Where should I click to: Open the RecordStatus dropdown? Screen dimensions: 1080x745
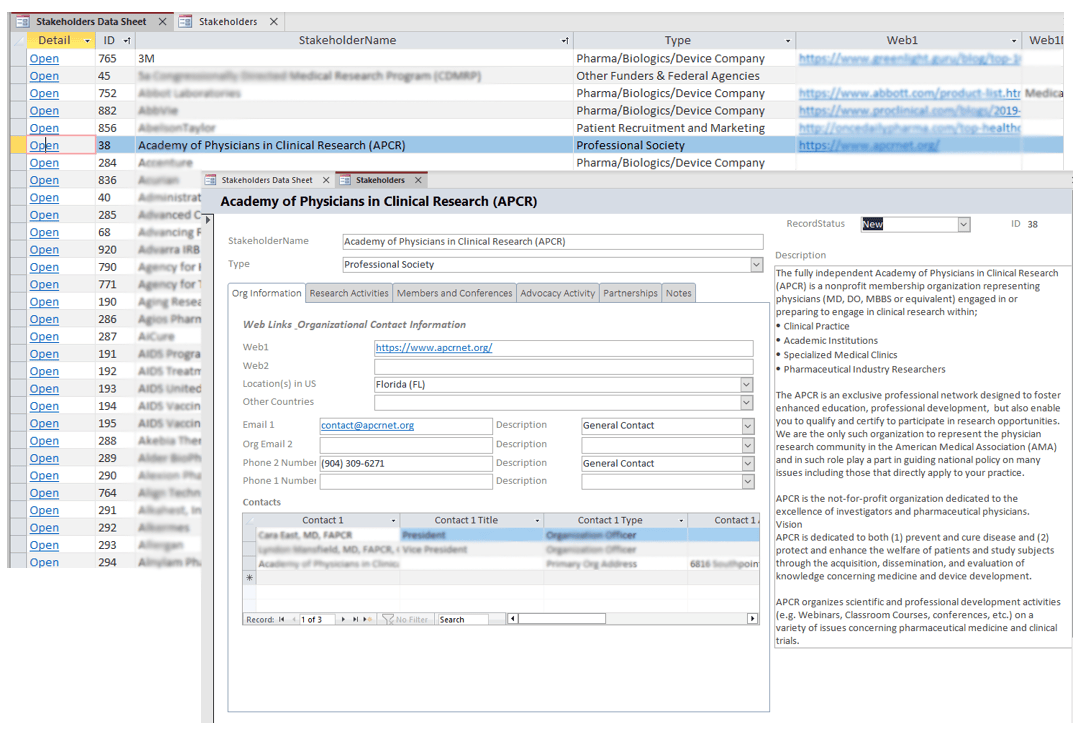[964, 224]
